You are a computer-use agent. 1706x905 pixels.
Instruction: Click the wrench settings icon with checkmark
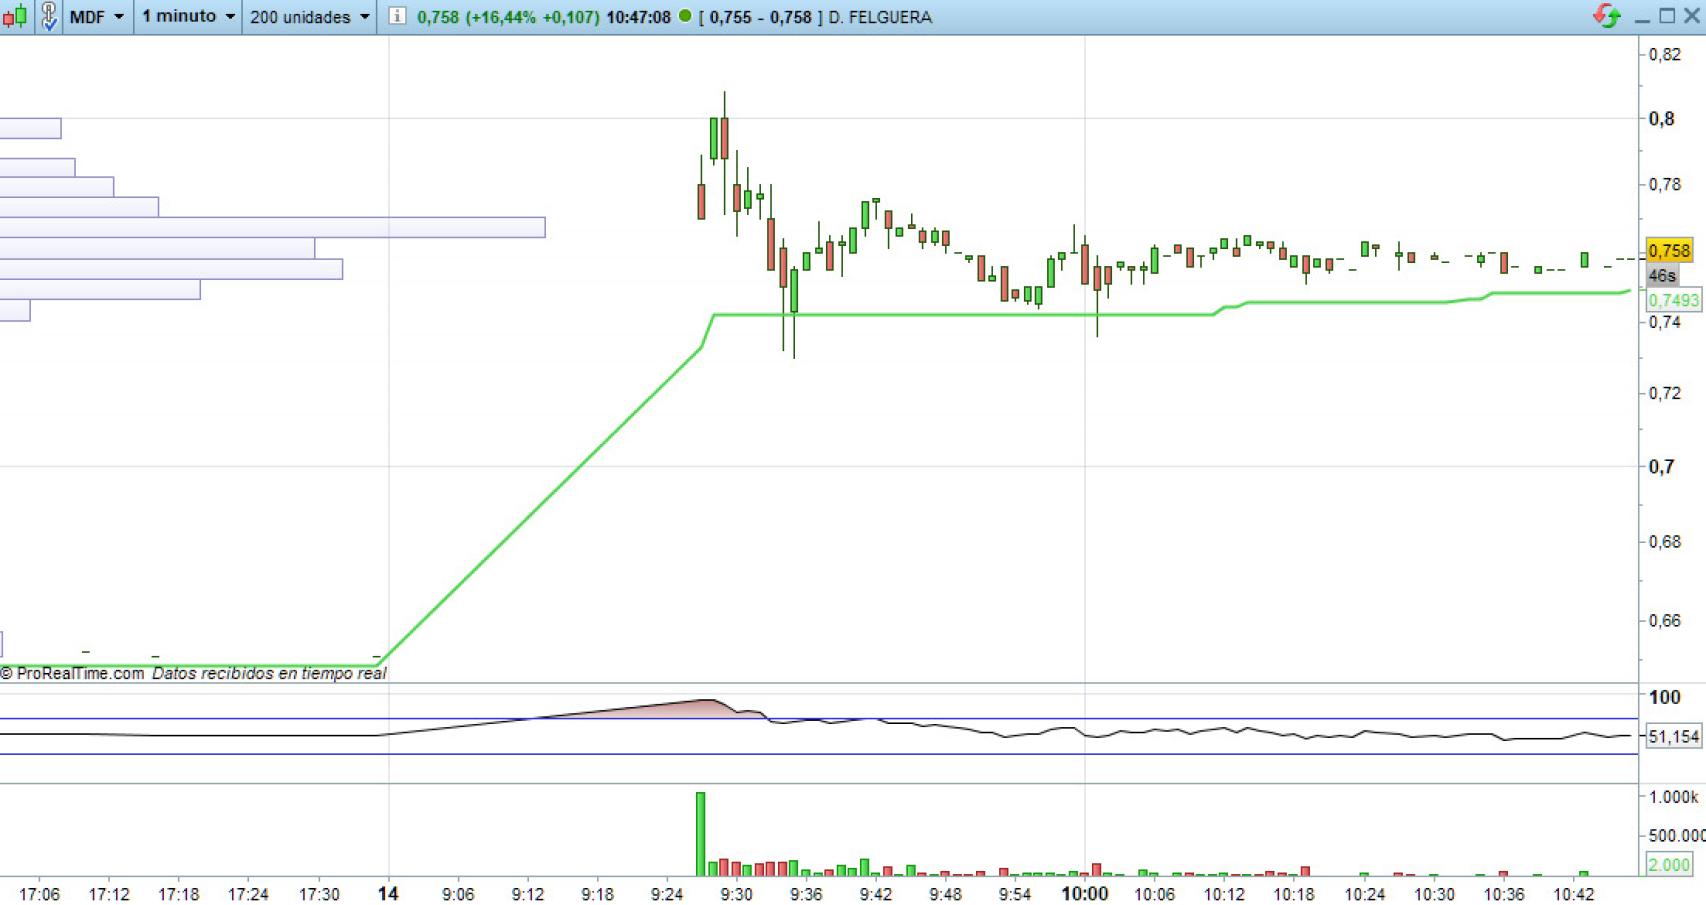click(x=48, y=17)
